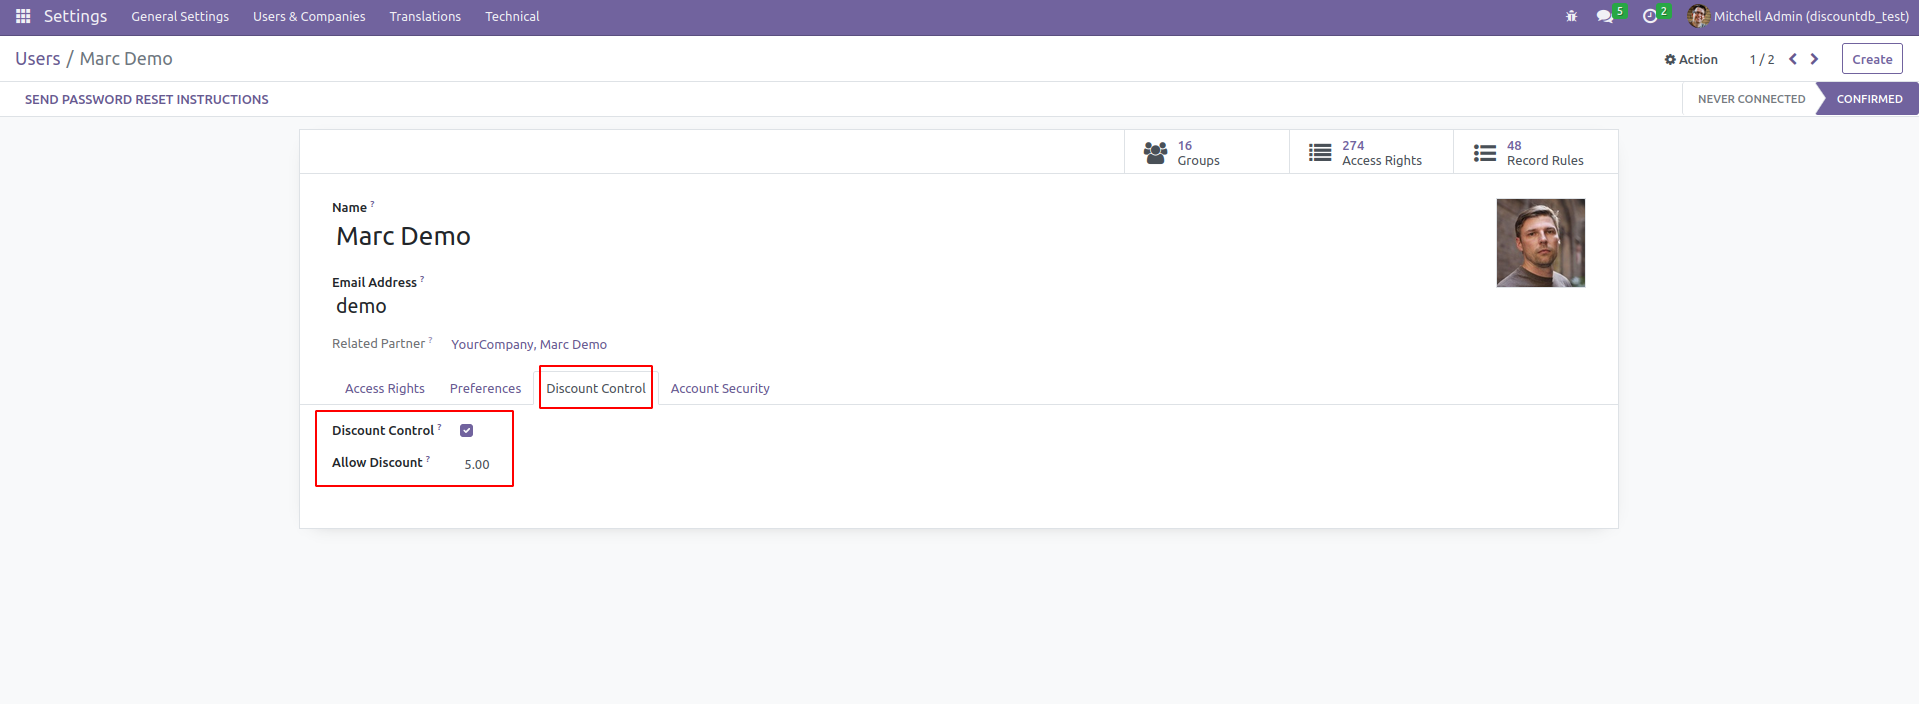Click the Allow Discount field label
This screenshot has width=1919, height=704.
[377, 462]
